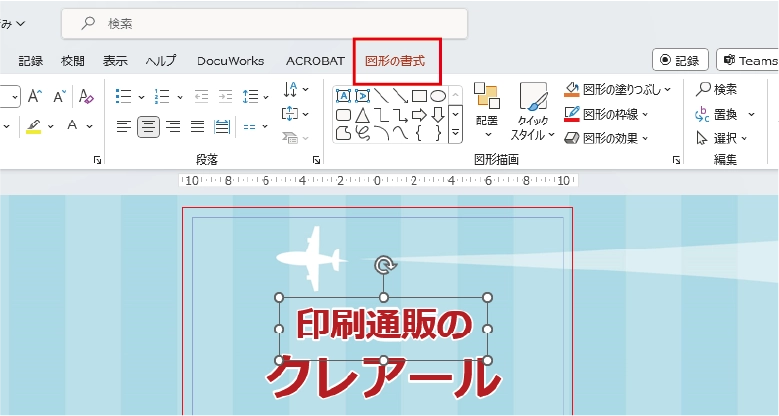The width and height of the screenshot is (779, 416).
Task: Switch to the ACROBAT tab
Action: pos(315,61)
